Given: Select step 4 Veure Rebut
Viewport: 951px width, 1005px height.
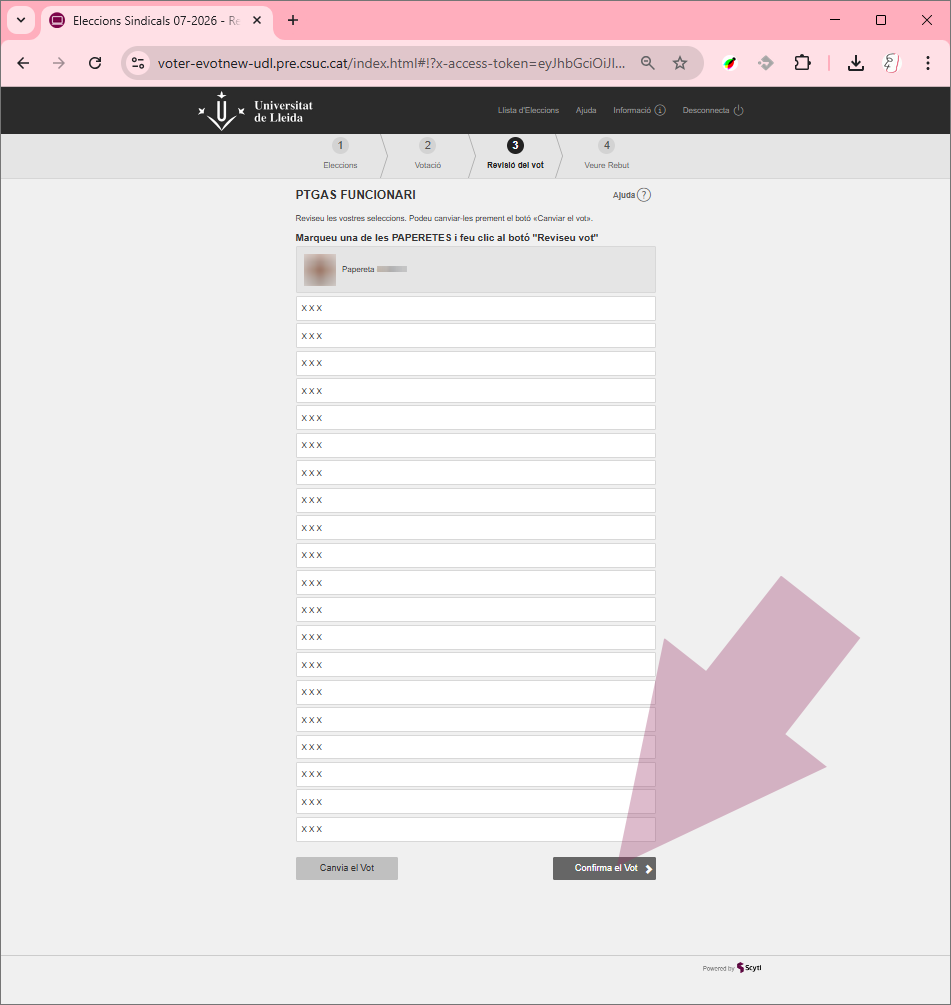Looking at the screenshot, I should tap(606, 154).
